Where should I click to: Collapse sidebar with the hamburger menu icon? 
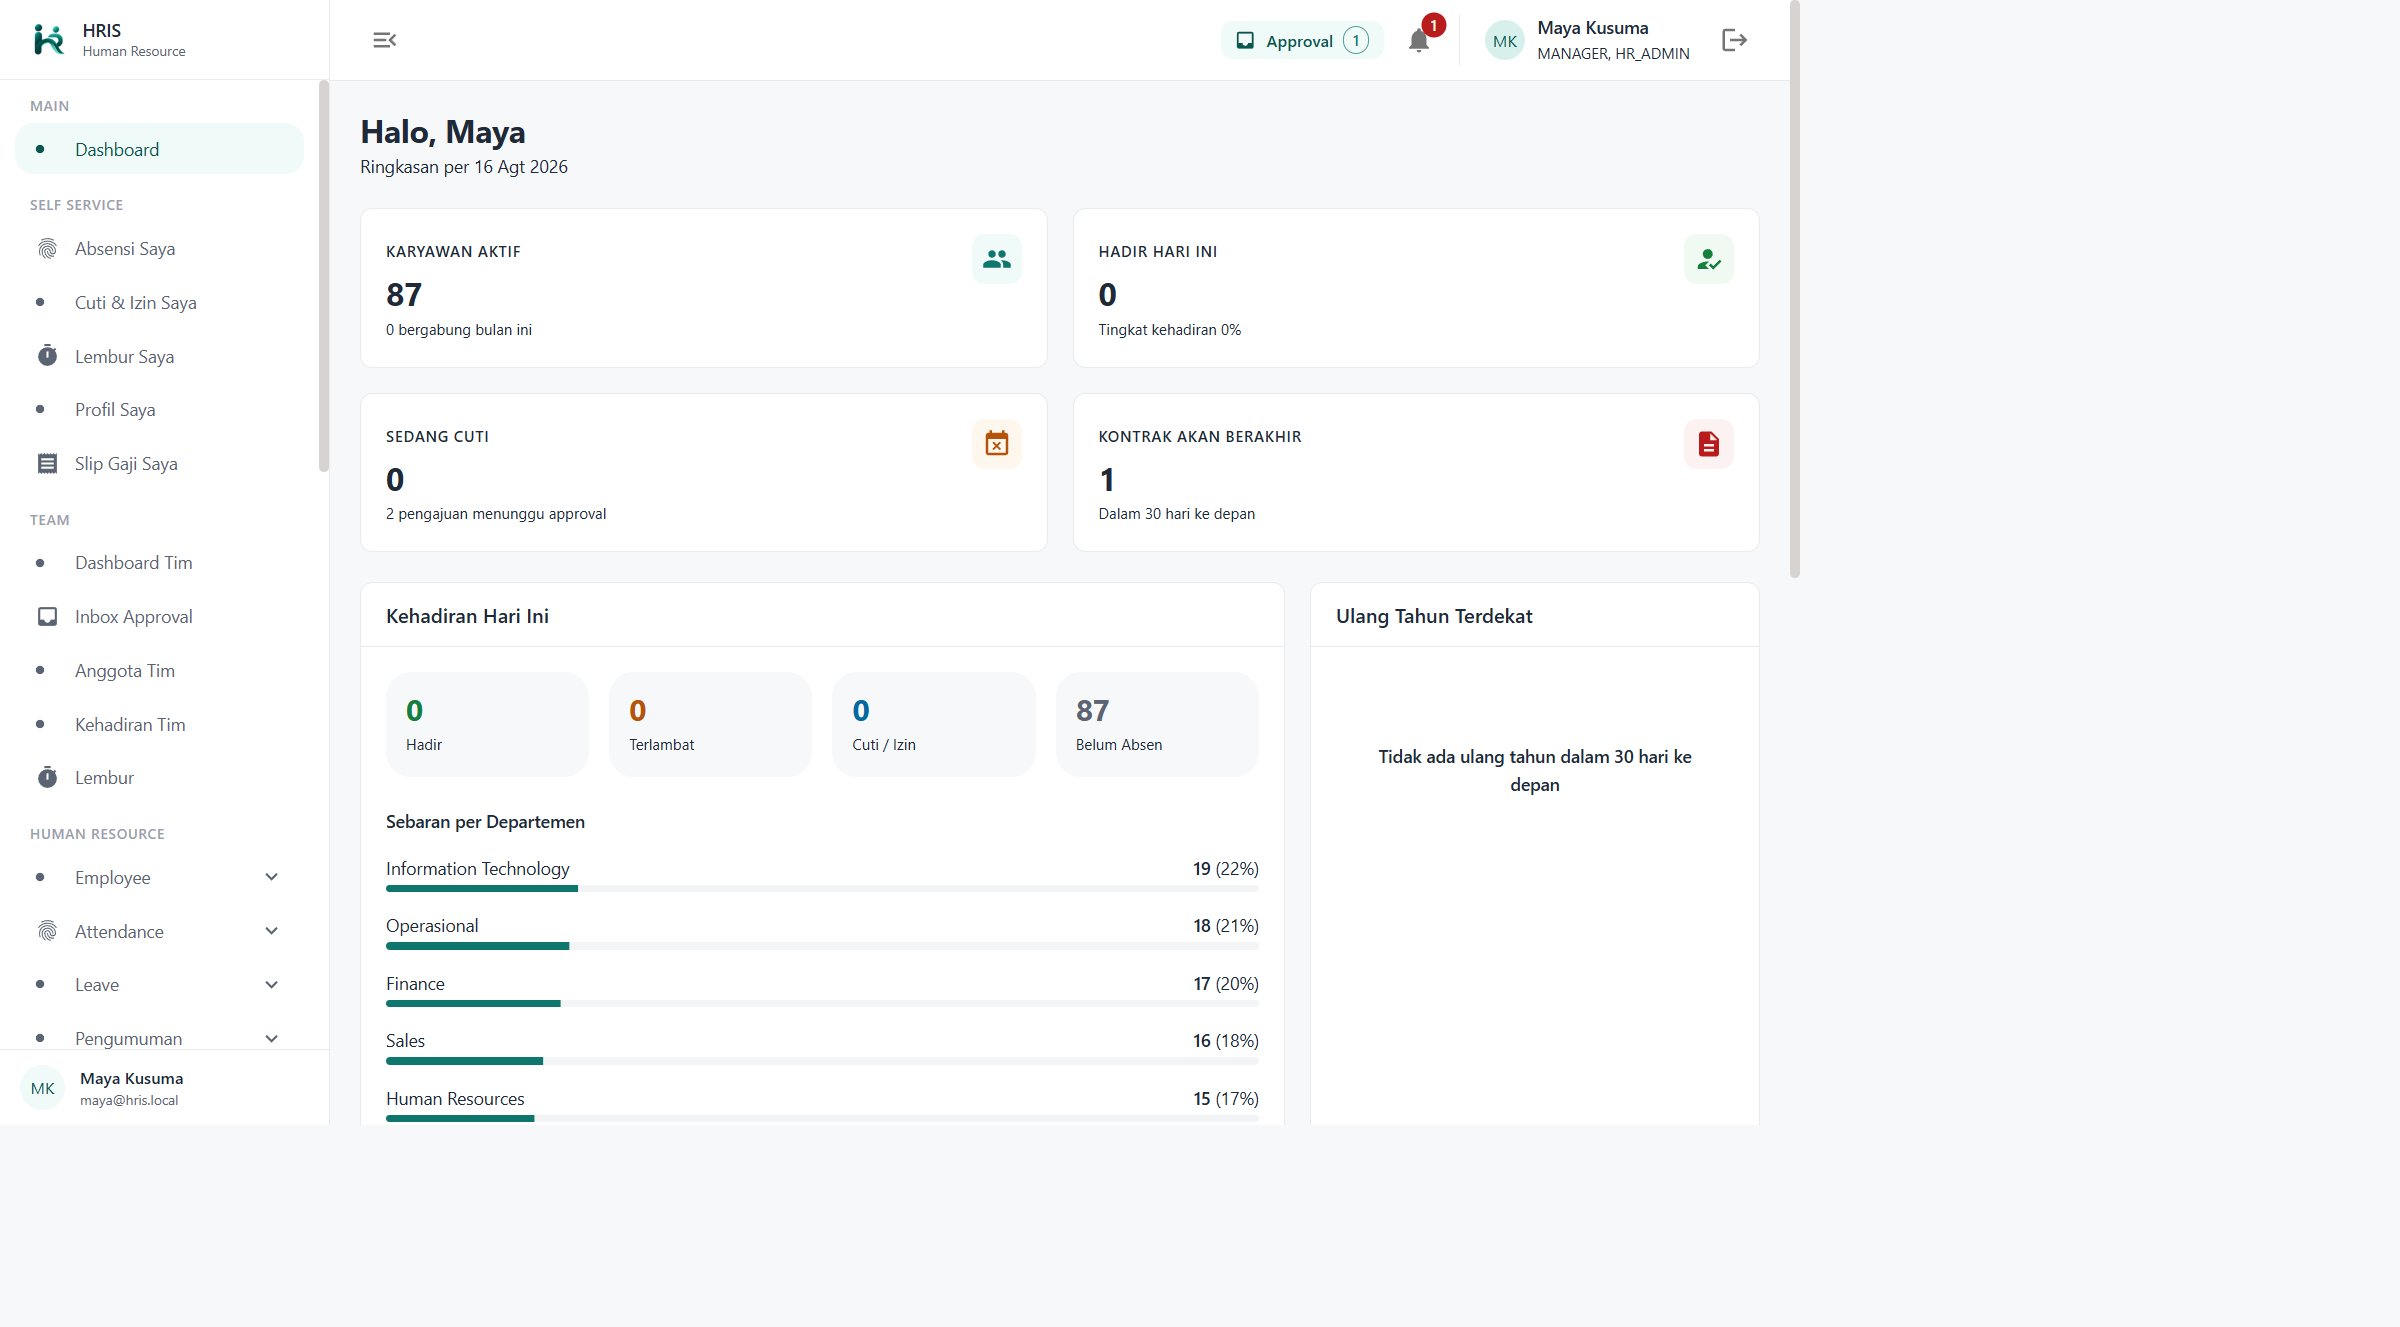[x=384, y=40]
